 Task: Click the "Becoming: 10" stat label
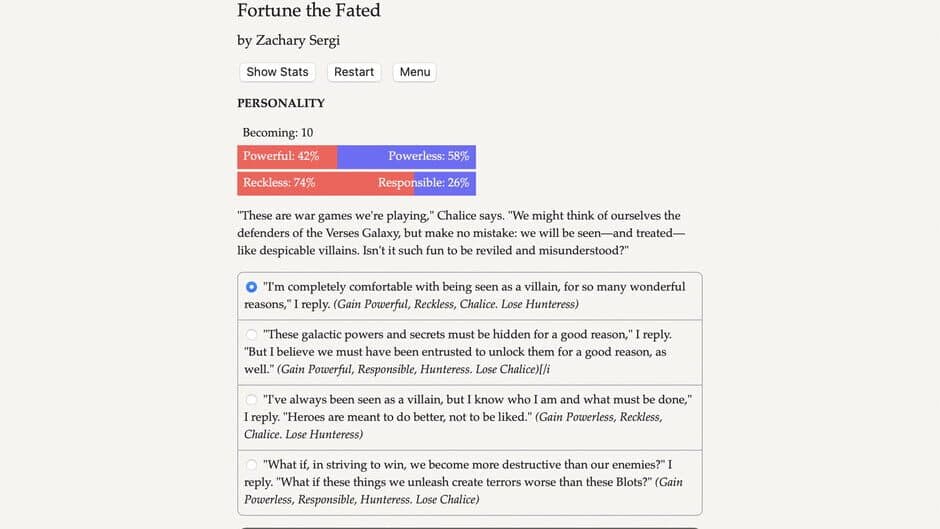278,132
